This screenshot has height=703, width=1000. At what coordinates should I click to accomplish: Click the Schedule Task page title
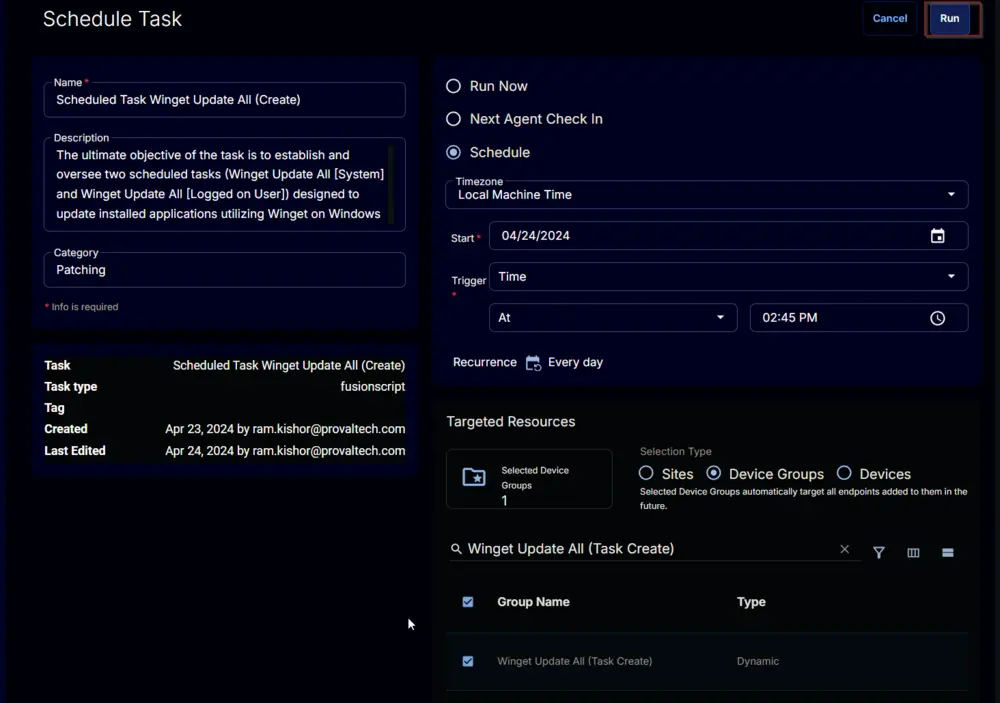112,19
